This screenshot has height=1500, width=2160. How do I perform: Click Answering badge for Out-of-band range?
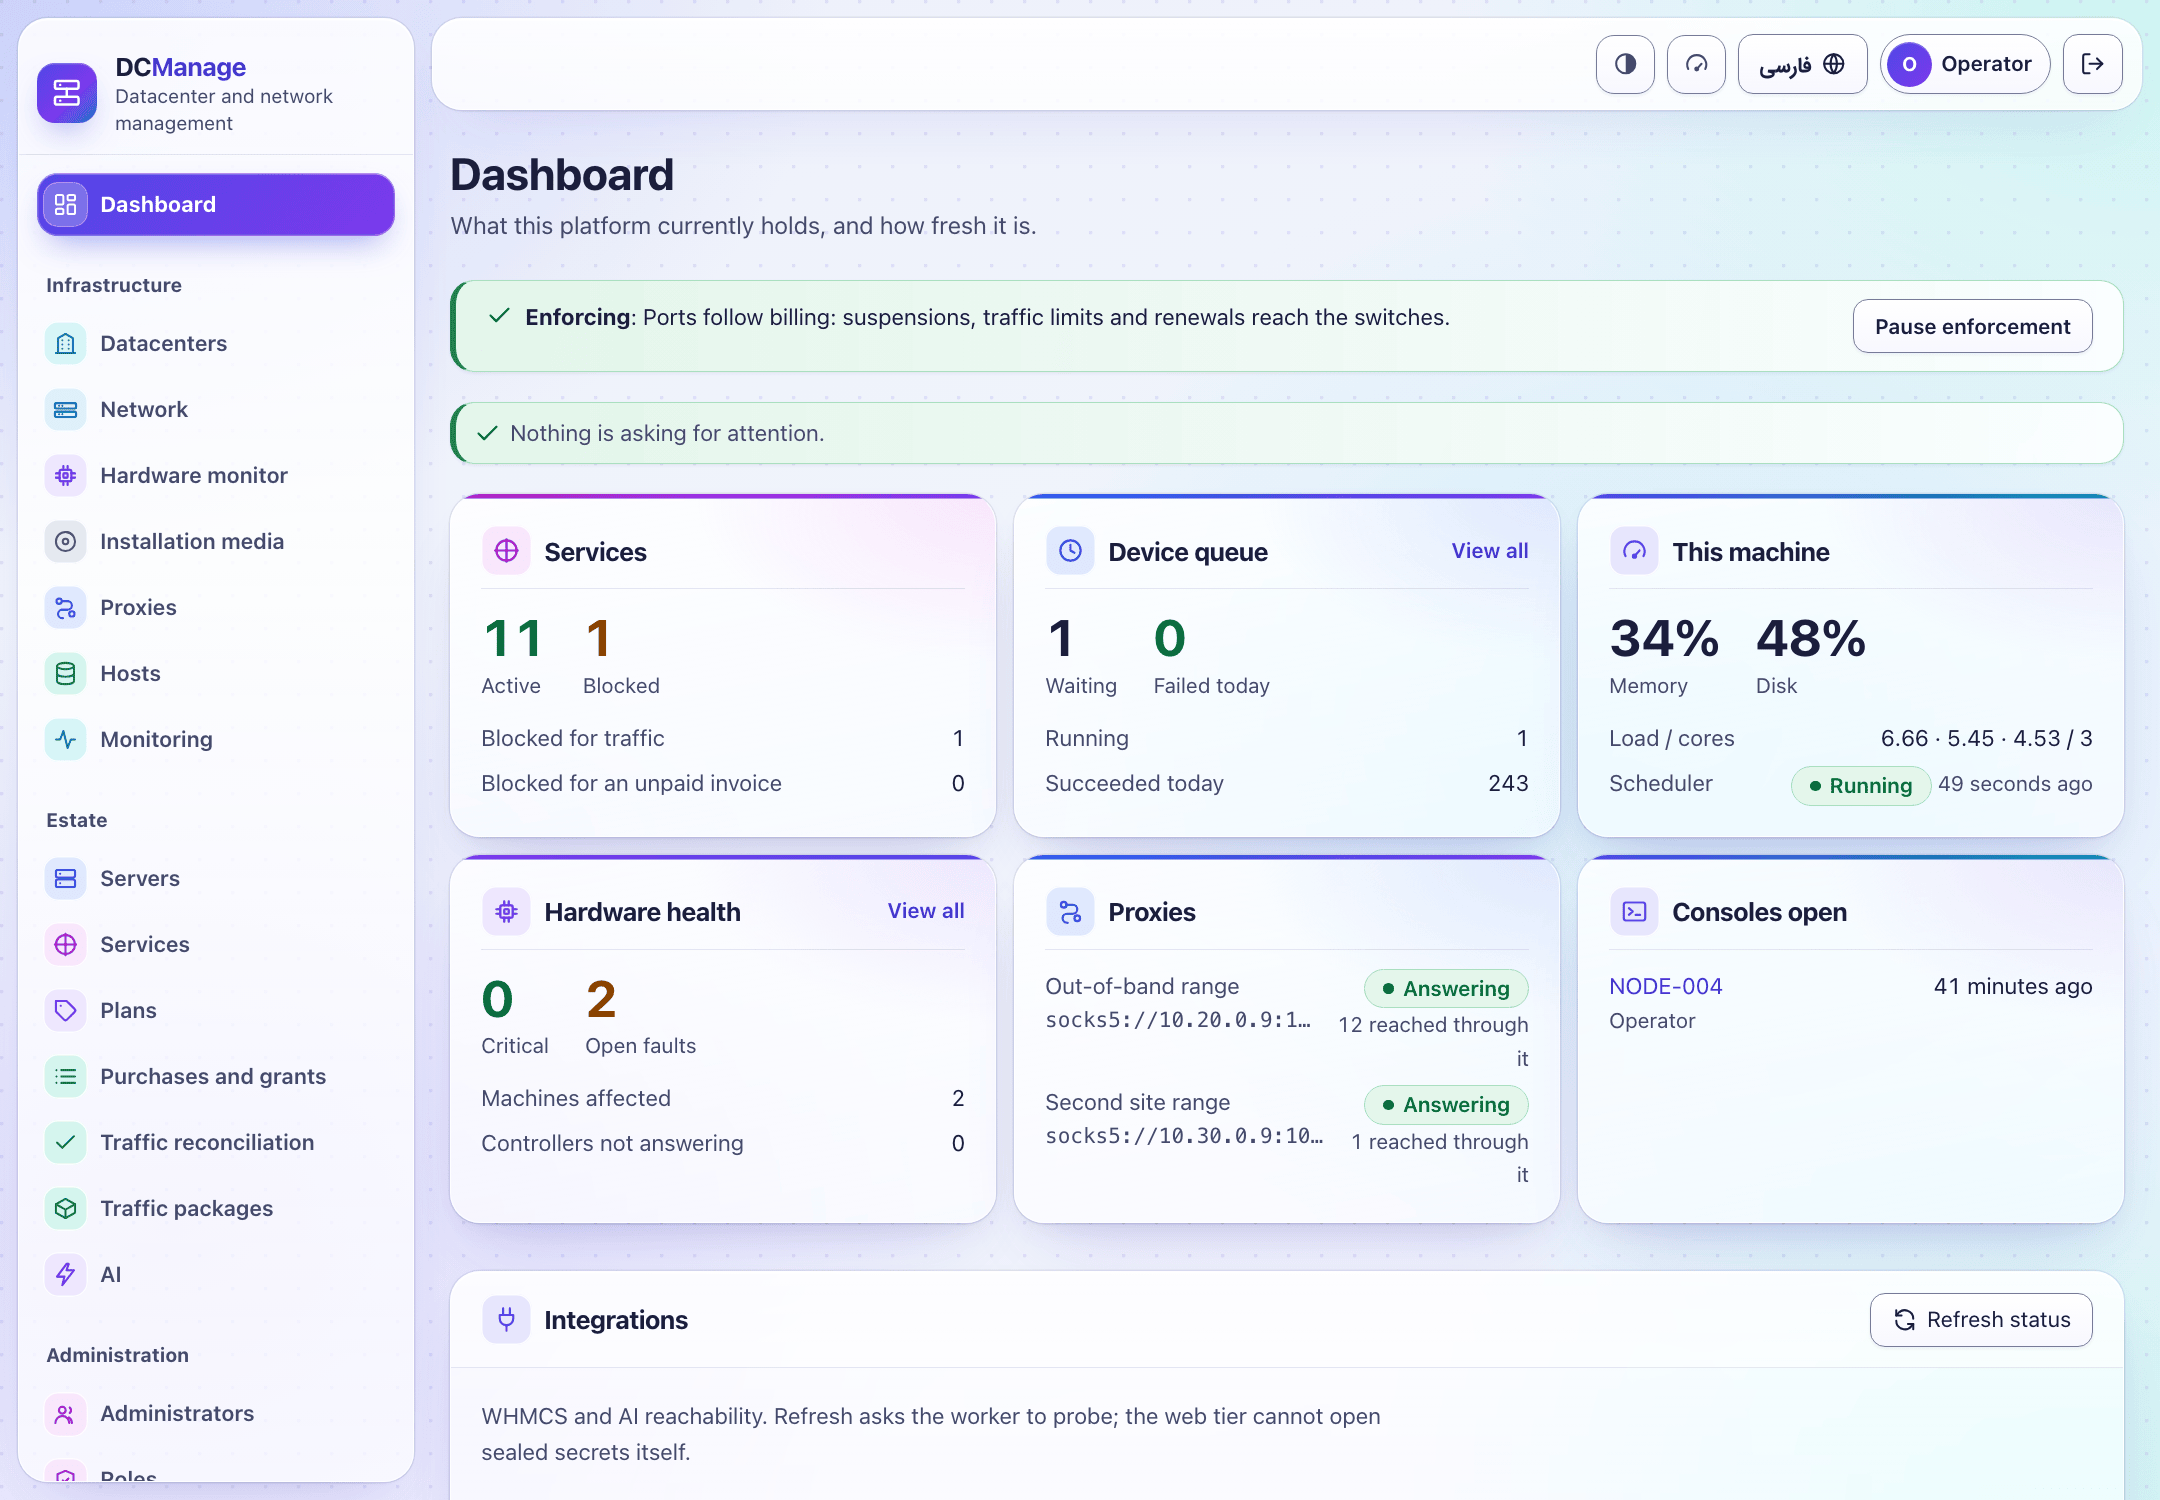point(1446,988)
